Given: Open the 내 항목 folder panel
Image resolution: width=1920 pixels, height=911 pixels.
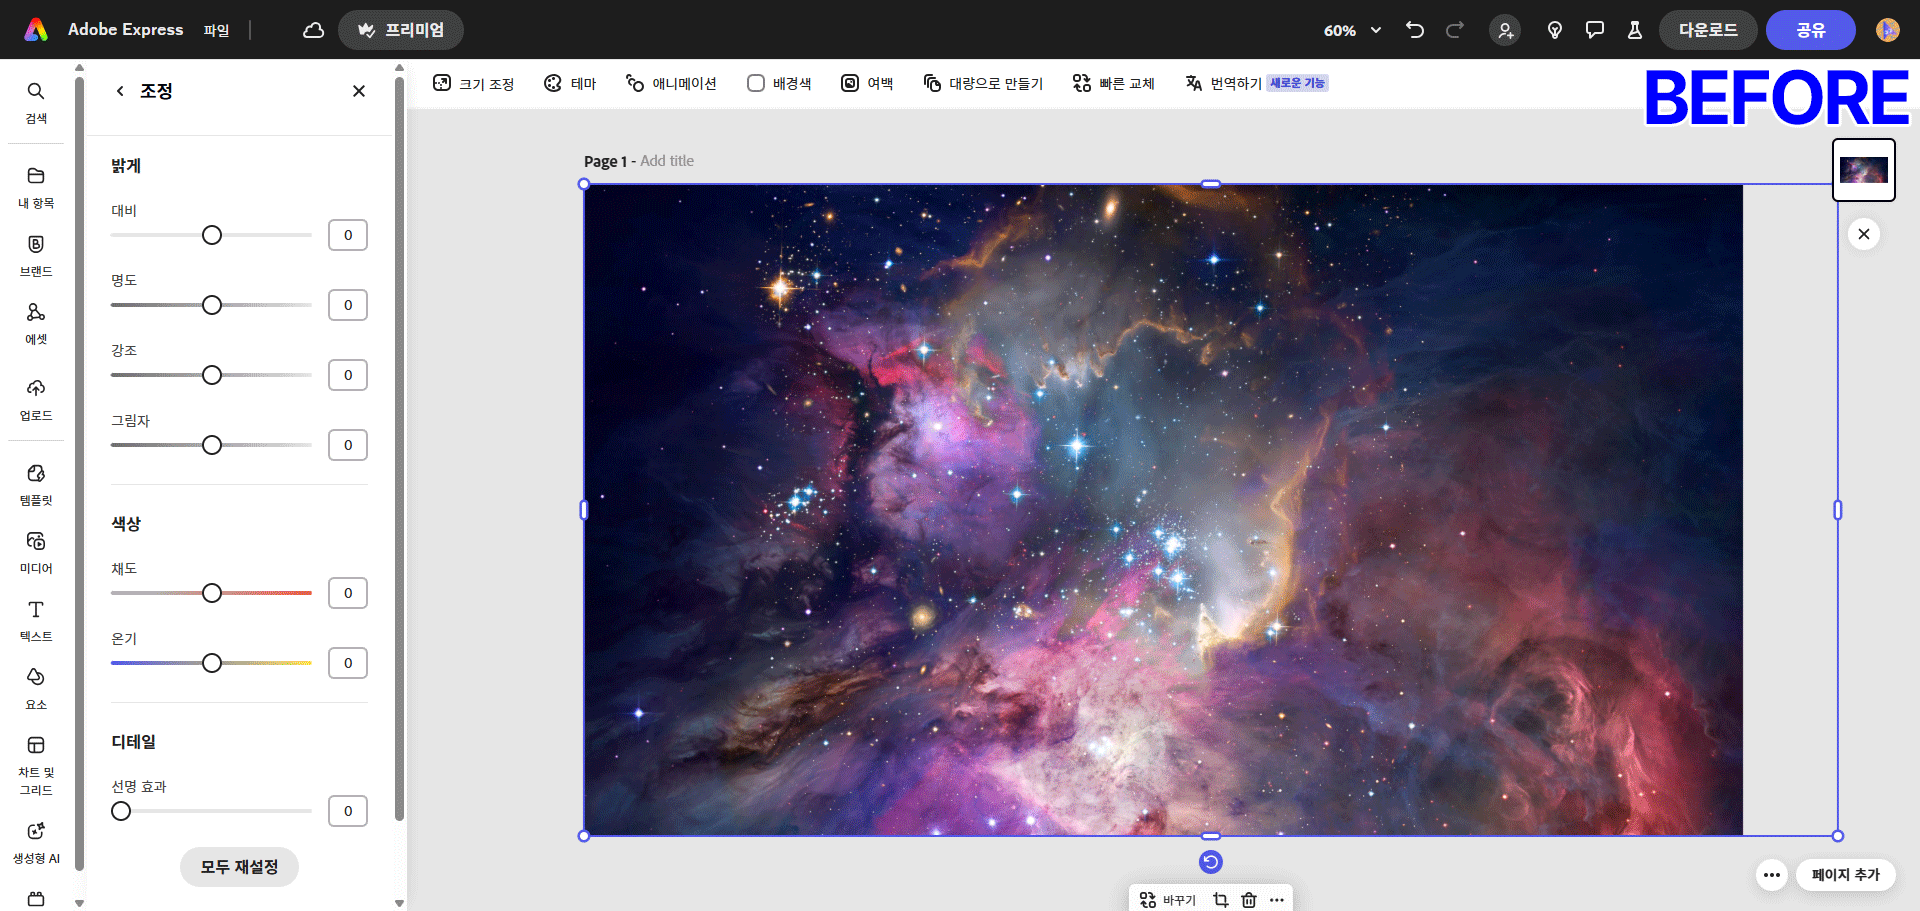Looking at the screenshot, I should click(x=36, y=187).
